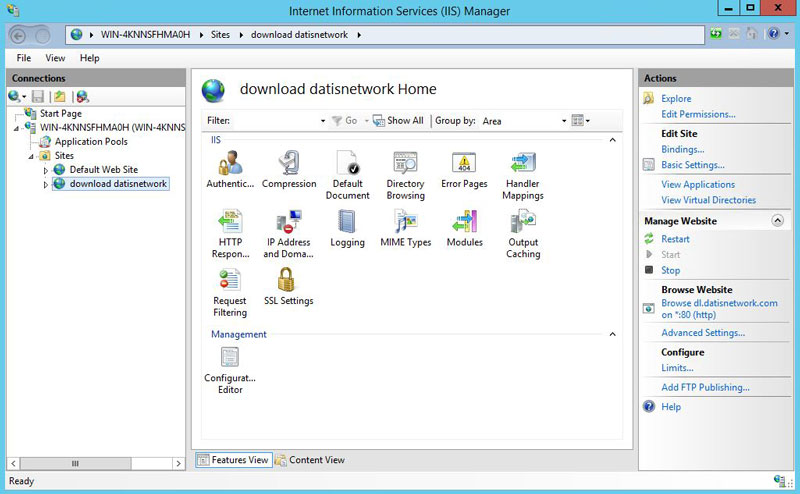This screenshot has width=800, height=494.
Task: Open View Virtual Directories link
Action: point(708,200)
